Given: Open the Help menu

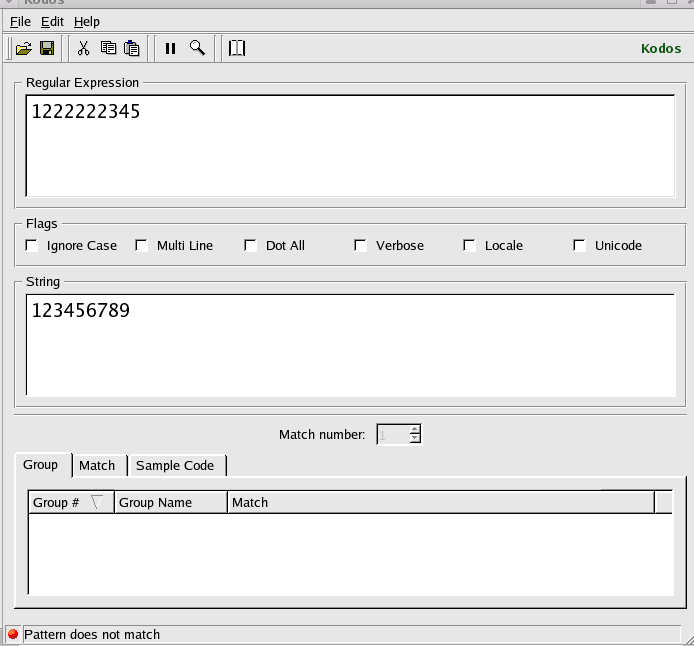Looking at the screenshot, I should 87,21.
